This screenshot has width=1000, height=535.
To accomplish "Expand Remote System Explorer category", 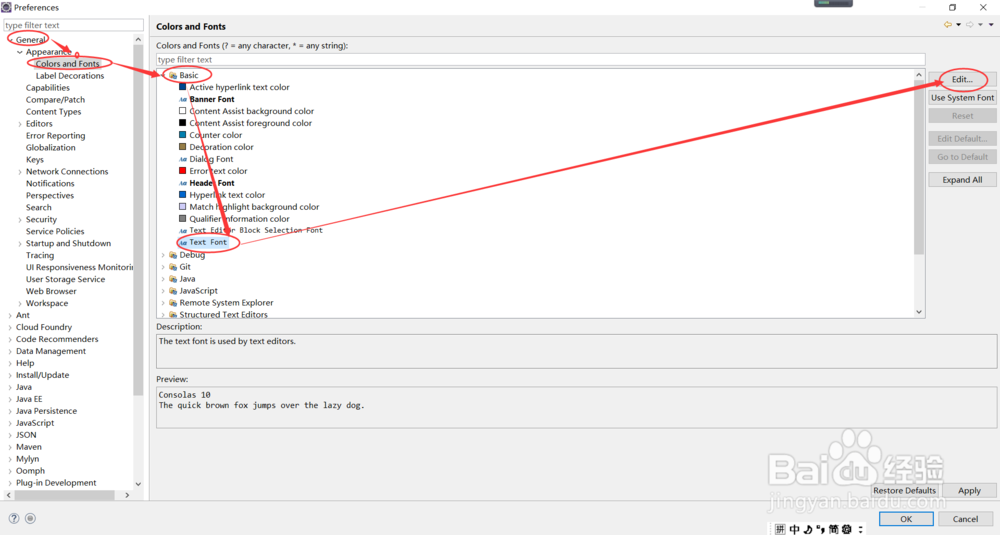I will pos(163,303).
